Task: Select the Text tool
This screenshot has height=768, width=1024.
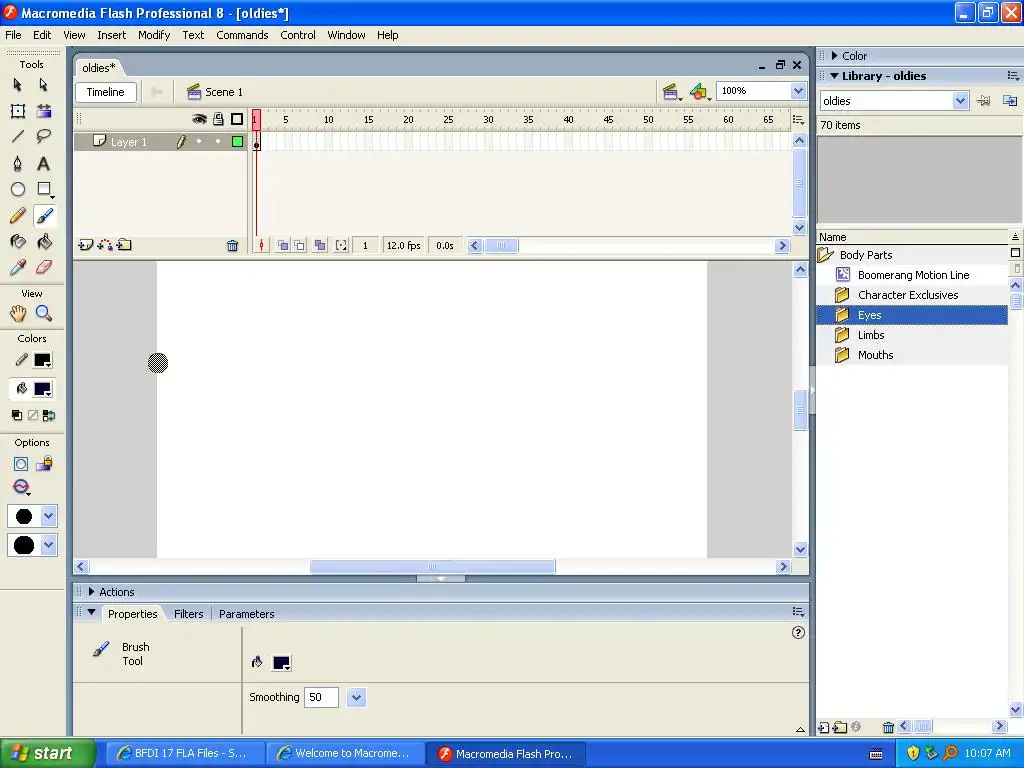Action: pyautogui.click(x=44, y=163)
